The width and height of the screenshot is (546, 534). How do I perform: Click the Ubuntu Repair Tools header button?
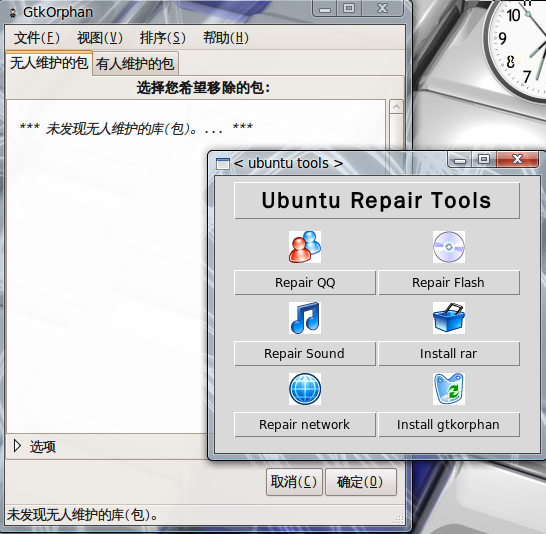377,201
